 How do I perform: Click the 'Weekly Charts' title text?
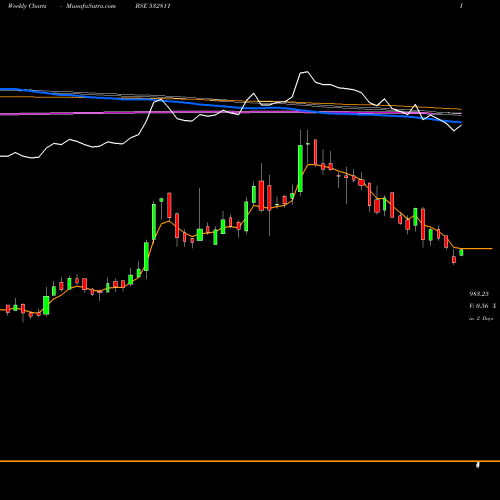(x=27, y=6)
